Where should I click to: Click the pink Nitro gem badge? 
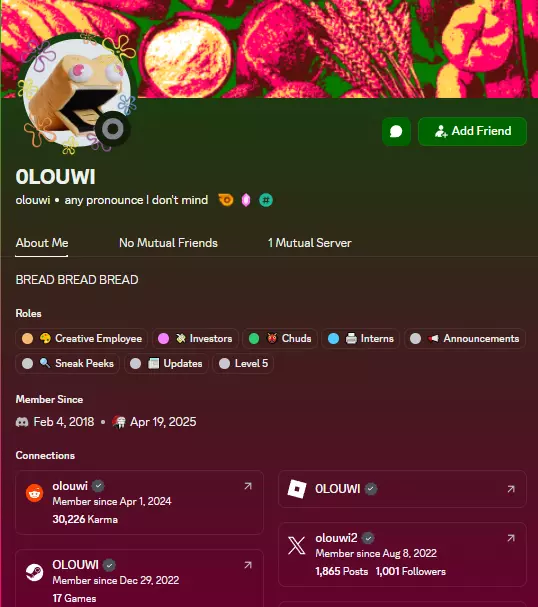click(246, 200)
